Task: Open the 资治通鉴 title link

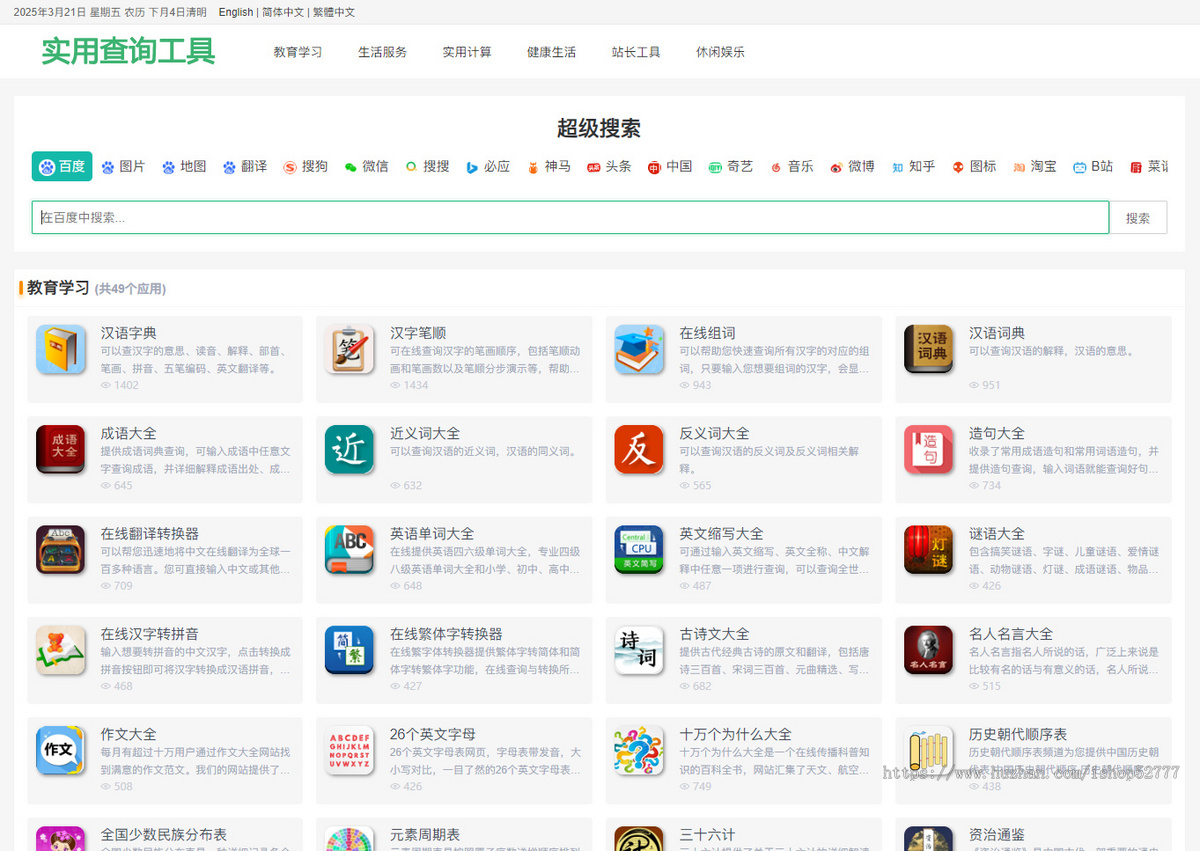Action: click(x=997, y=834)
